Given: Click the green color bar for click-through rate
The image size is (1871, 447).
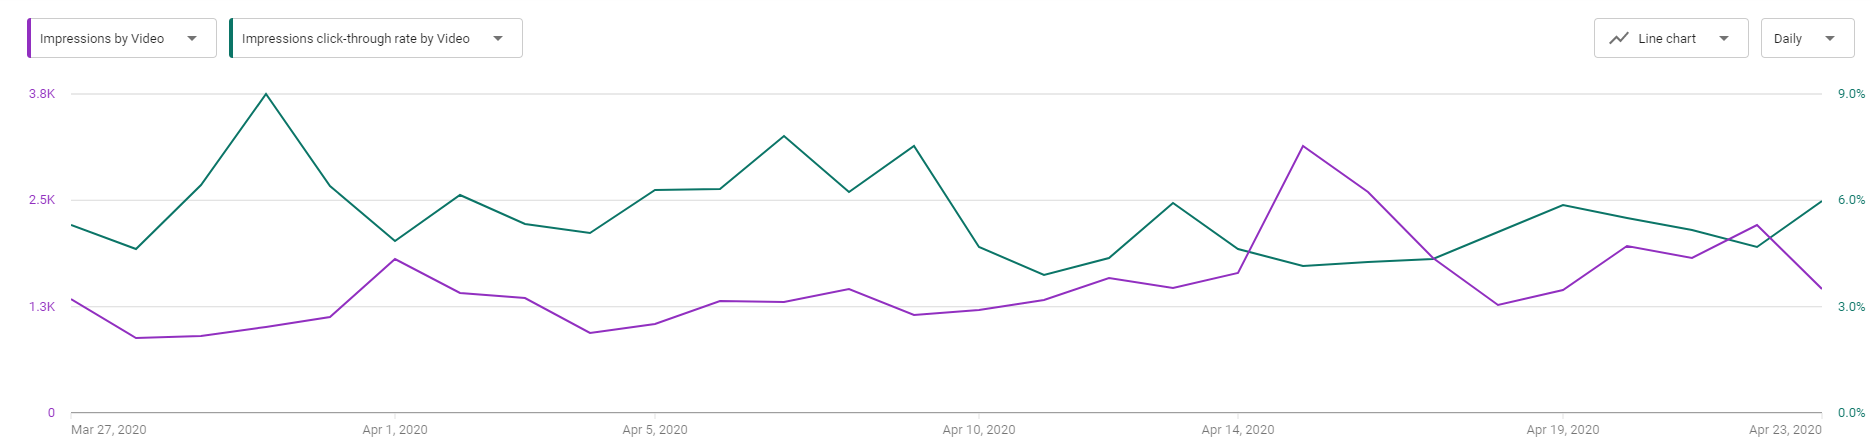Looking at the screenshot, I should tap(231, 38).
